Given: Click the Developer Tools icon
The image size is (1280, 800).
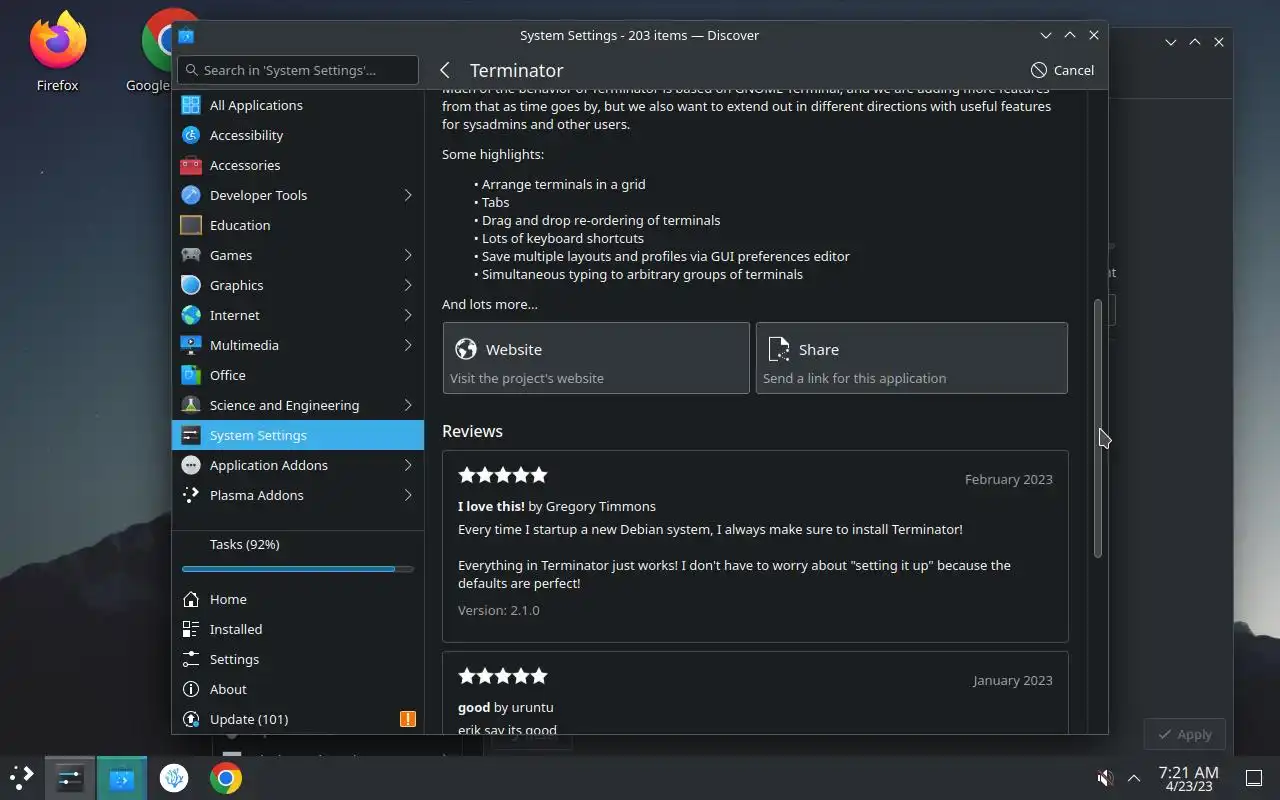Looking at the screenshot, I should pyautogui.click(x=191, y=195).
